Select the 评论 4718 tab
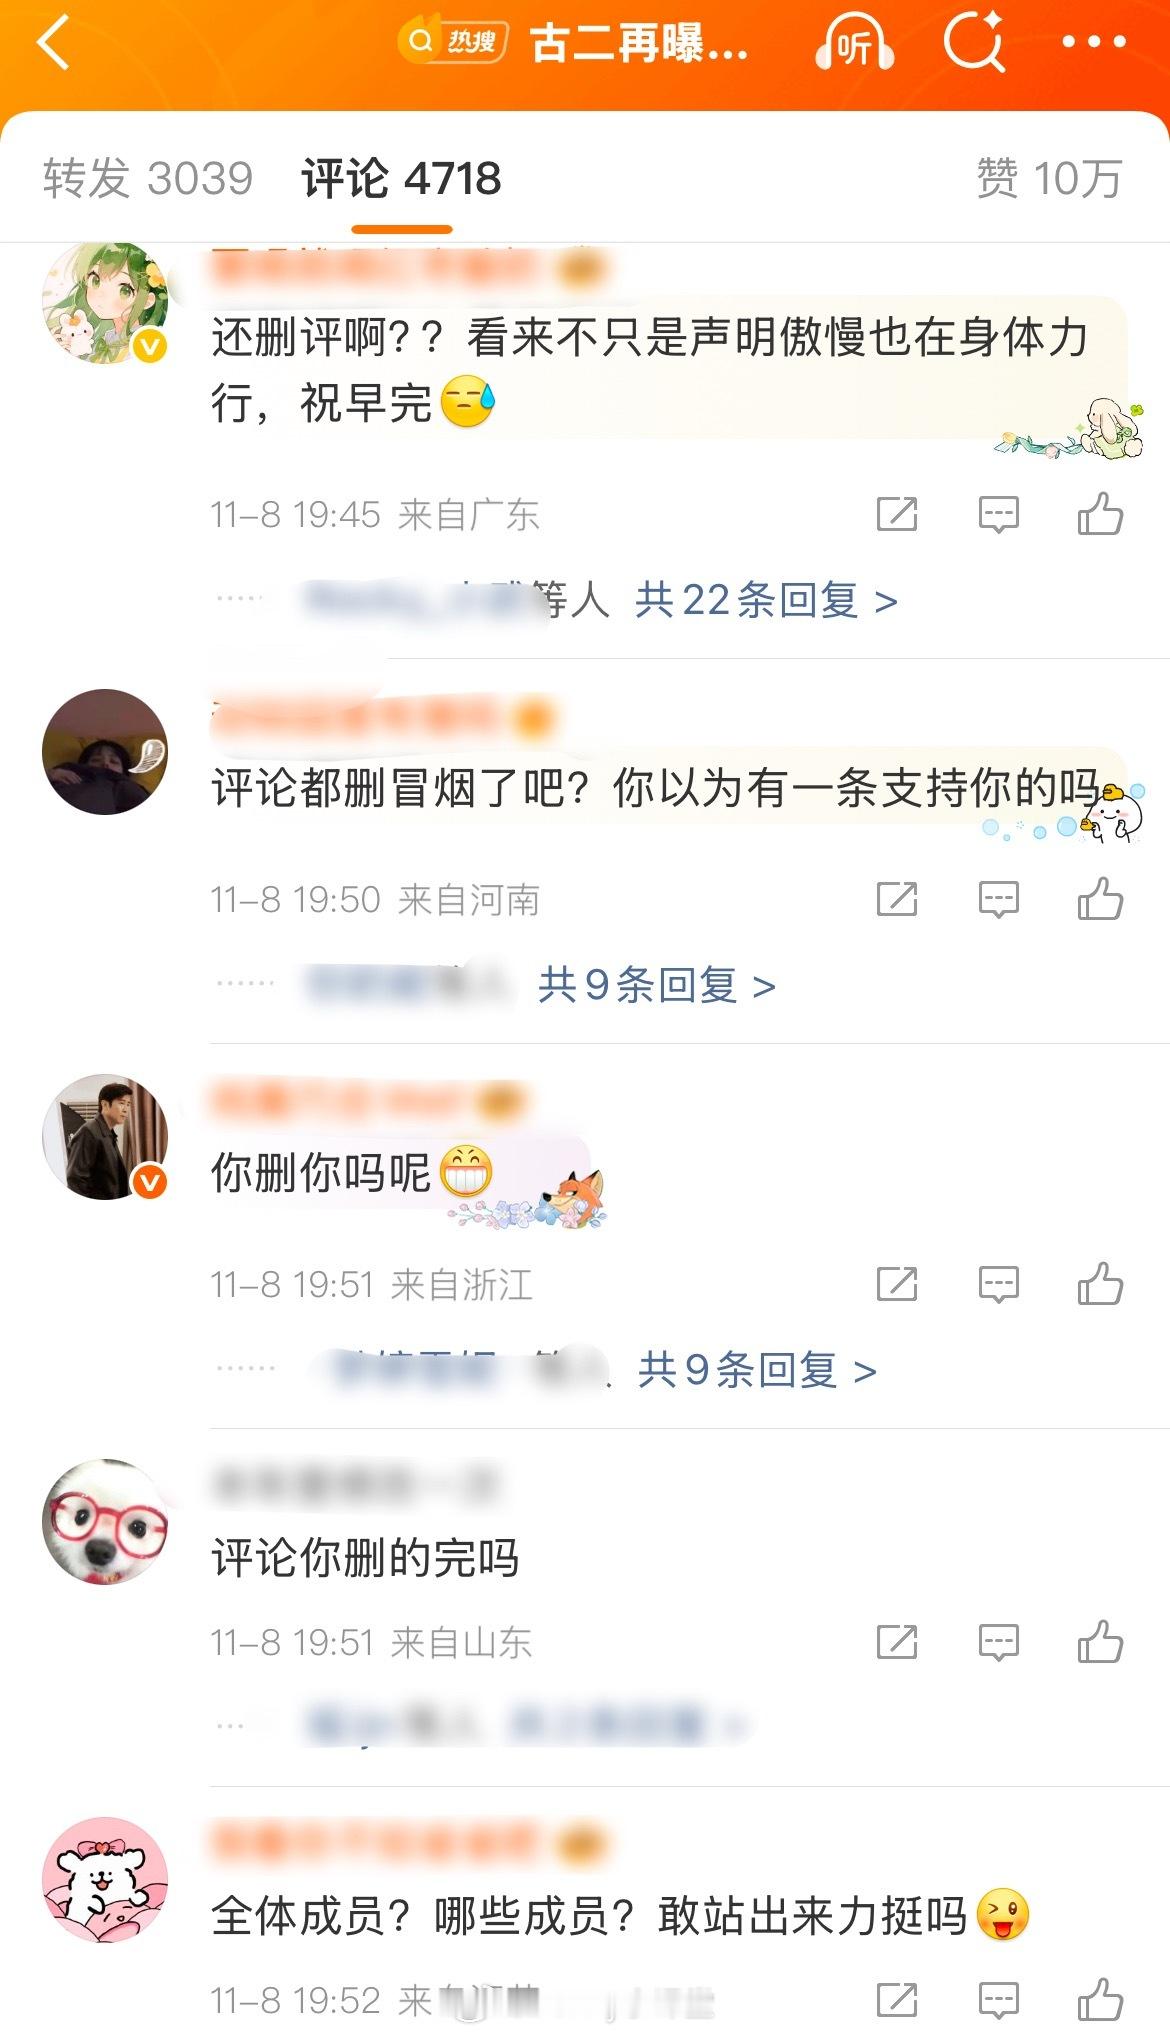The height and width of the screenshot is (2035, 1170). click(x=401, y=178)
